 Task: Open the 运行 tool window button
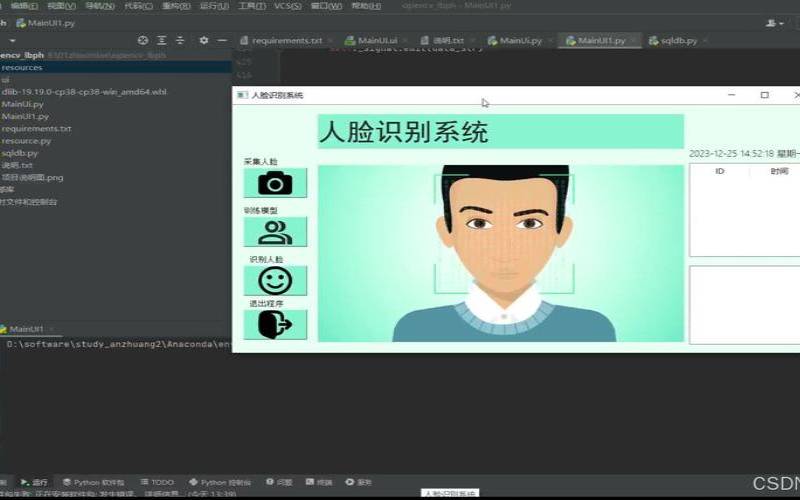pos(34,482)
